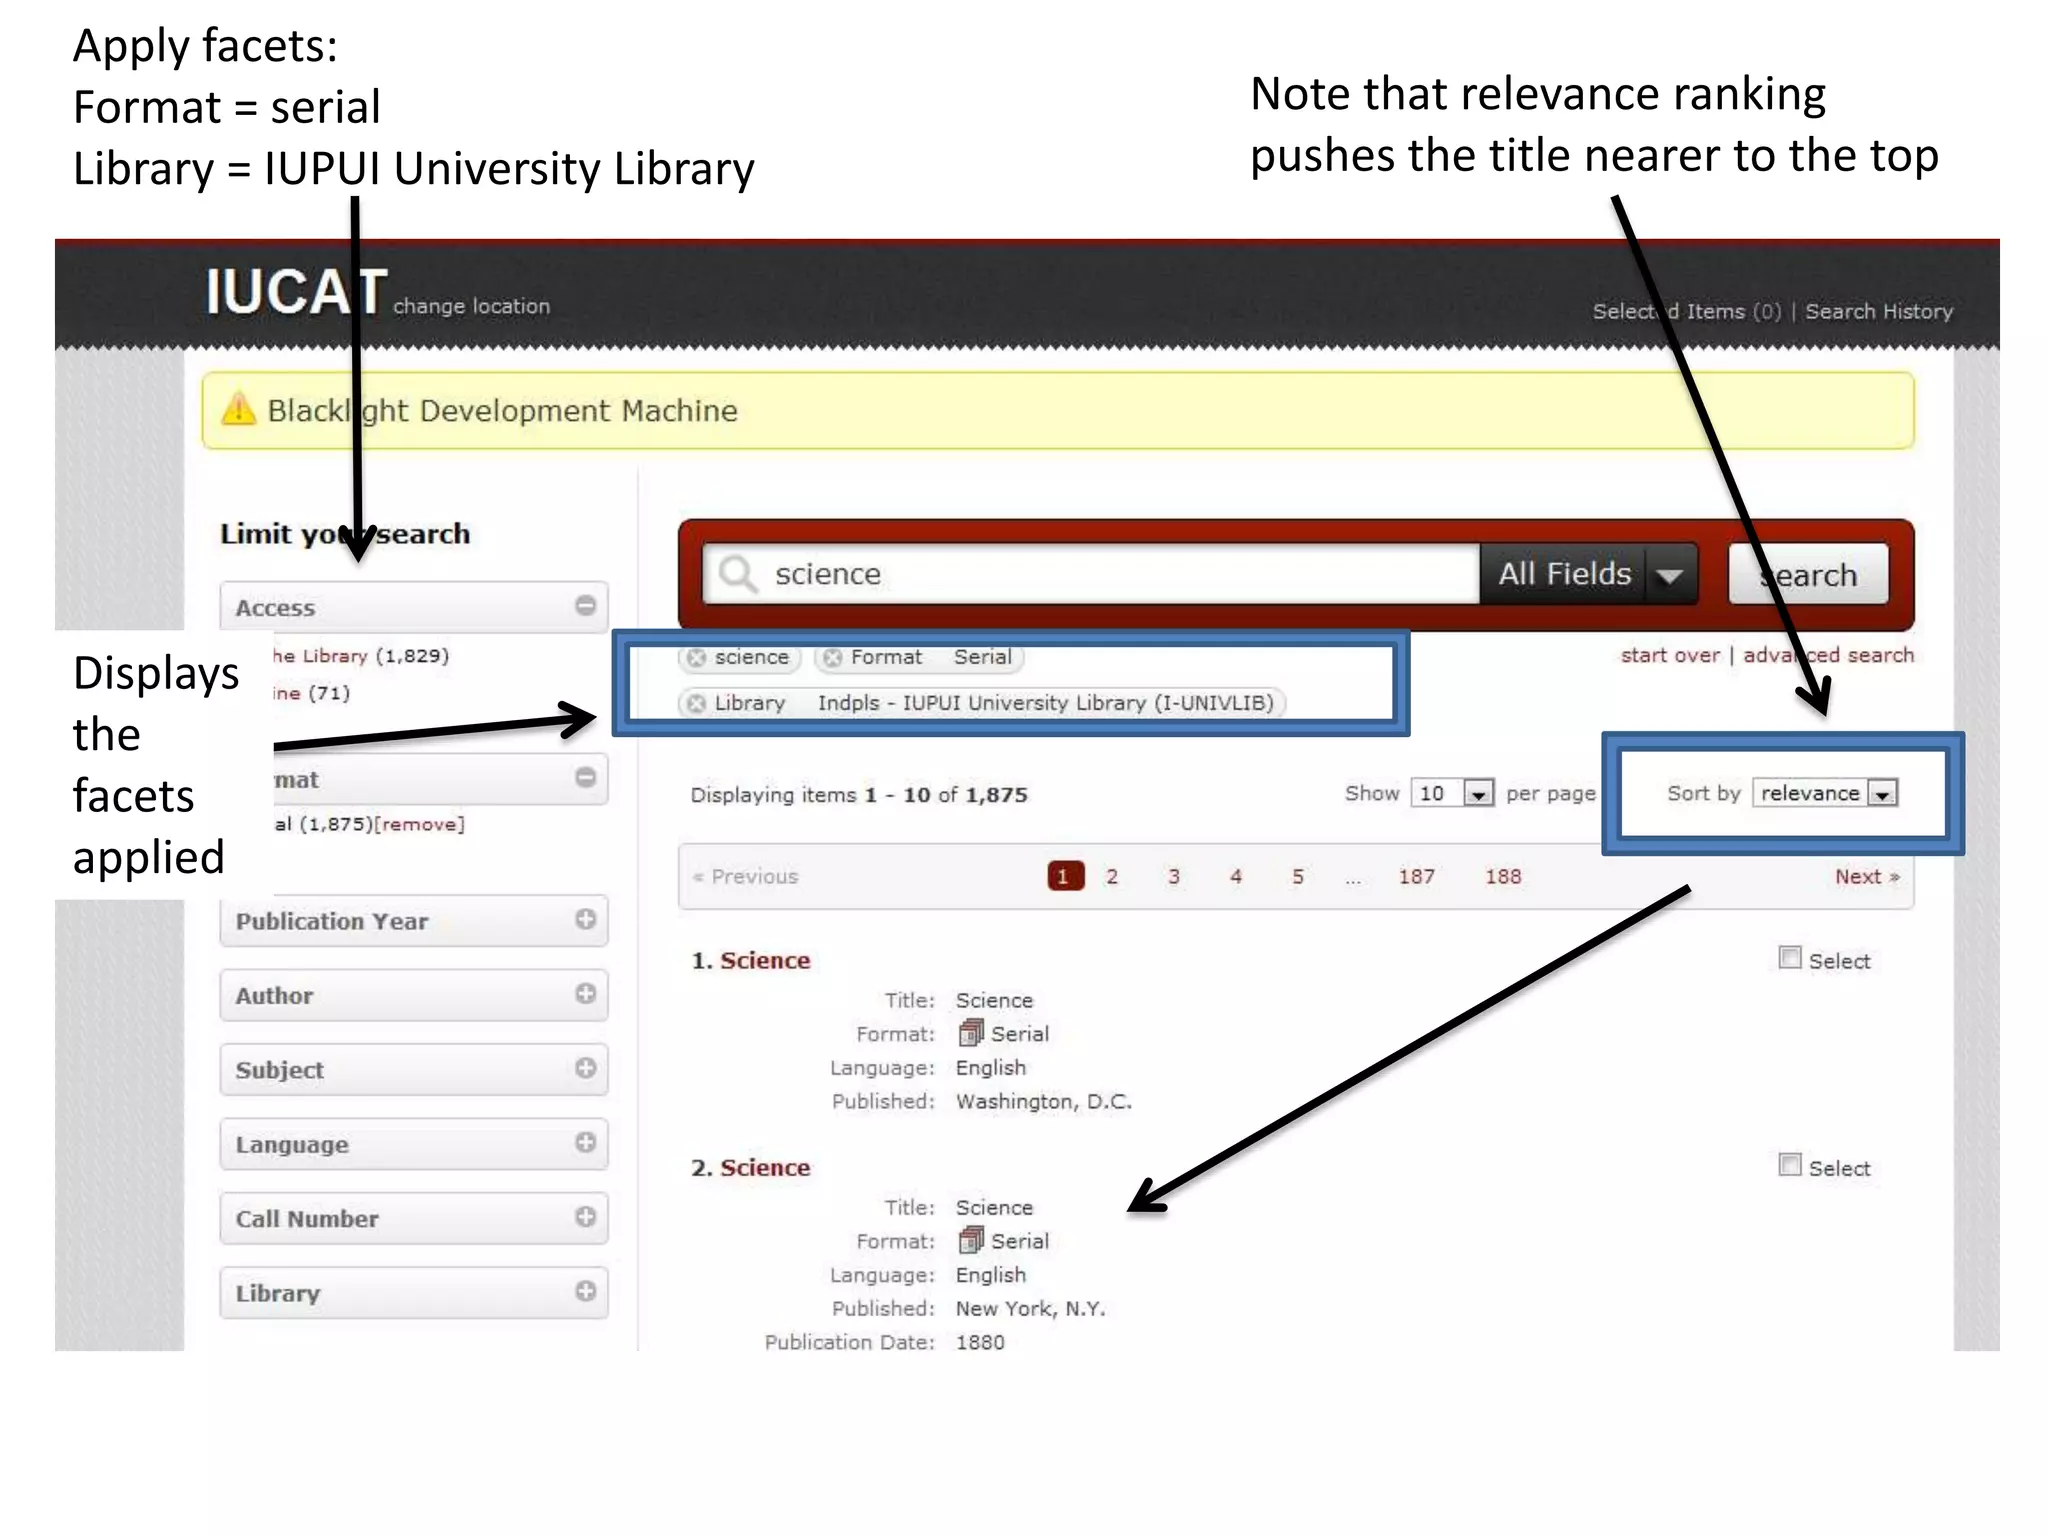
Task: Click the warning icon in Blacklight banner
Action: (x=238, y=409)
